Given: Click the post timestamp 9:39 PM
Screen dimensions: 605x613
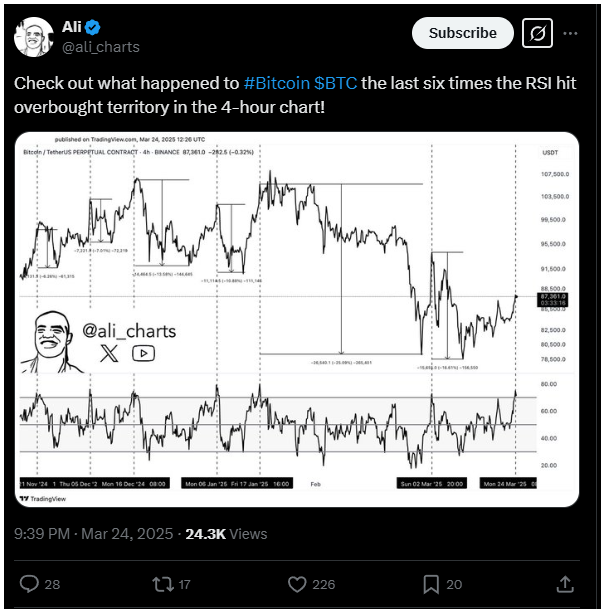Looking at the screenshot, I should click(44, 536).
